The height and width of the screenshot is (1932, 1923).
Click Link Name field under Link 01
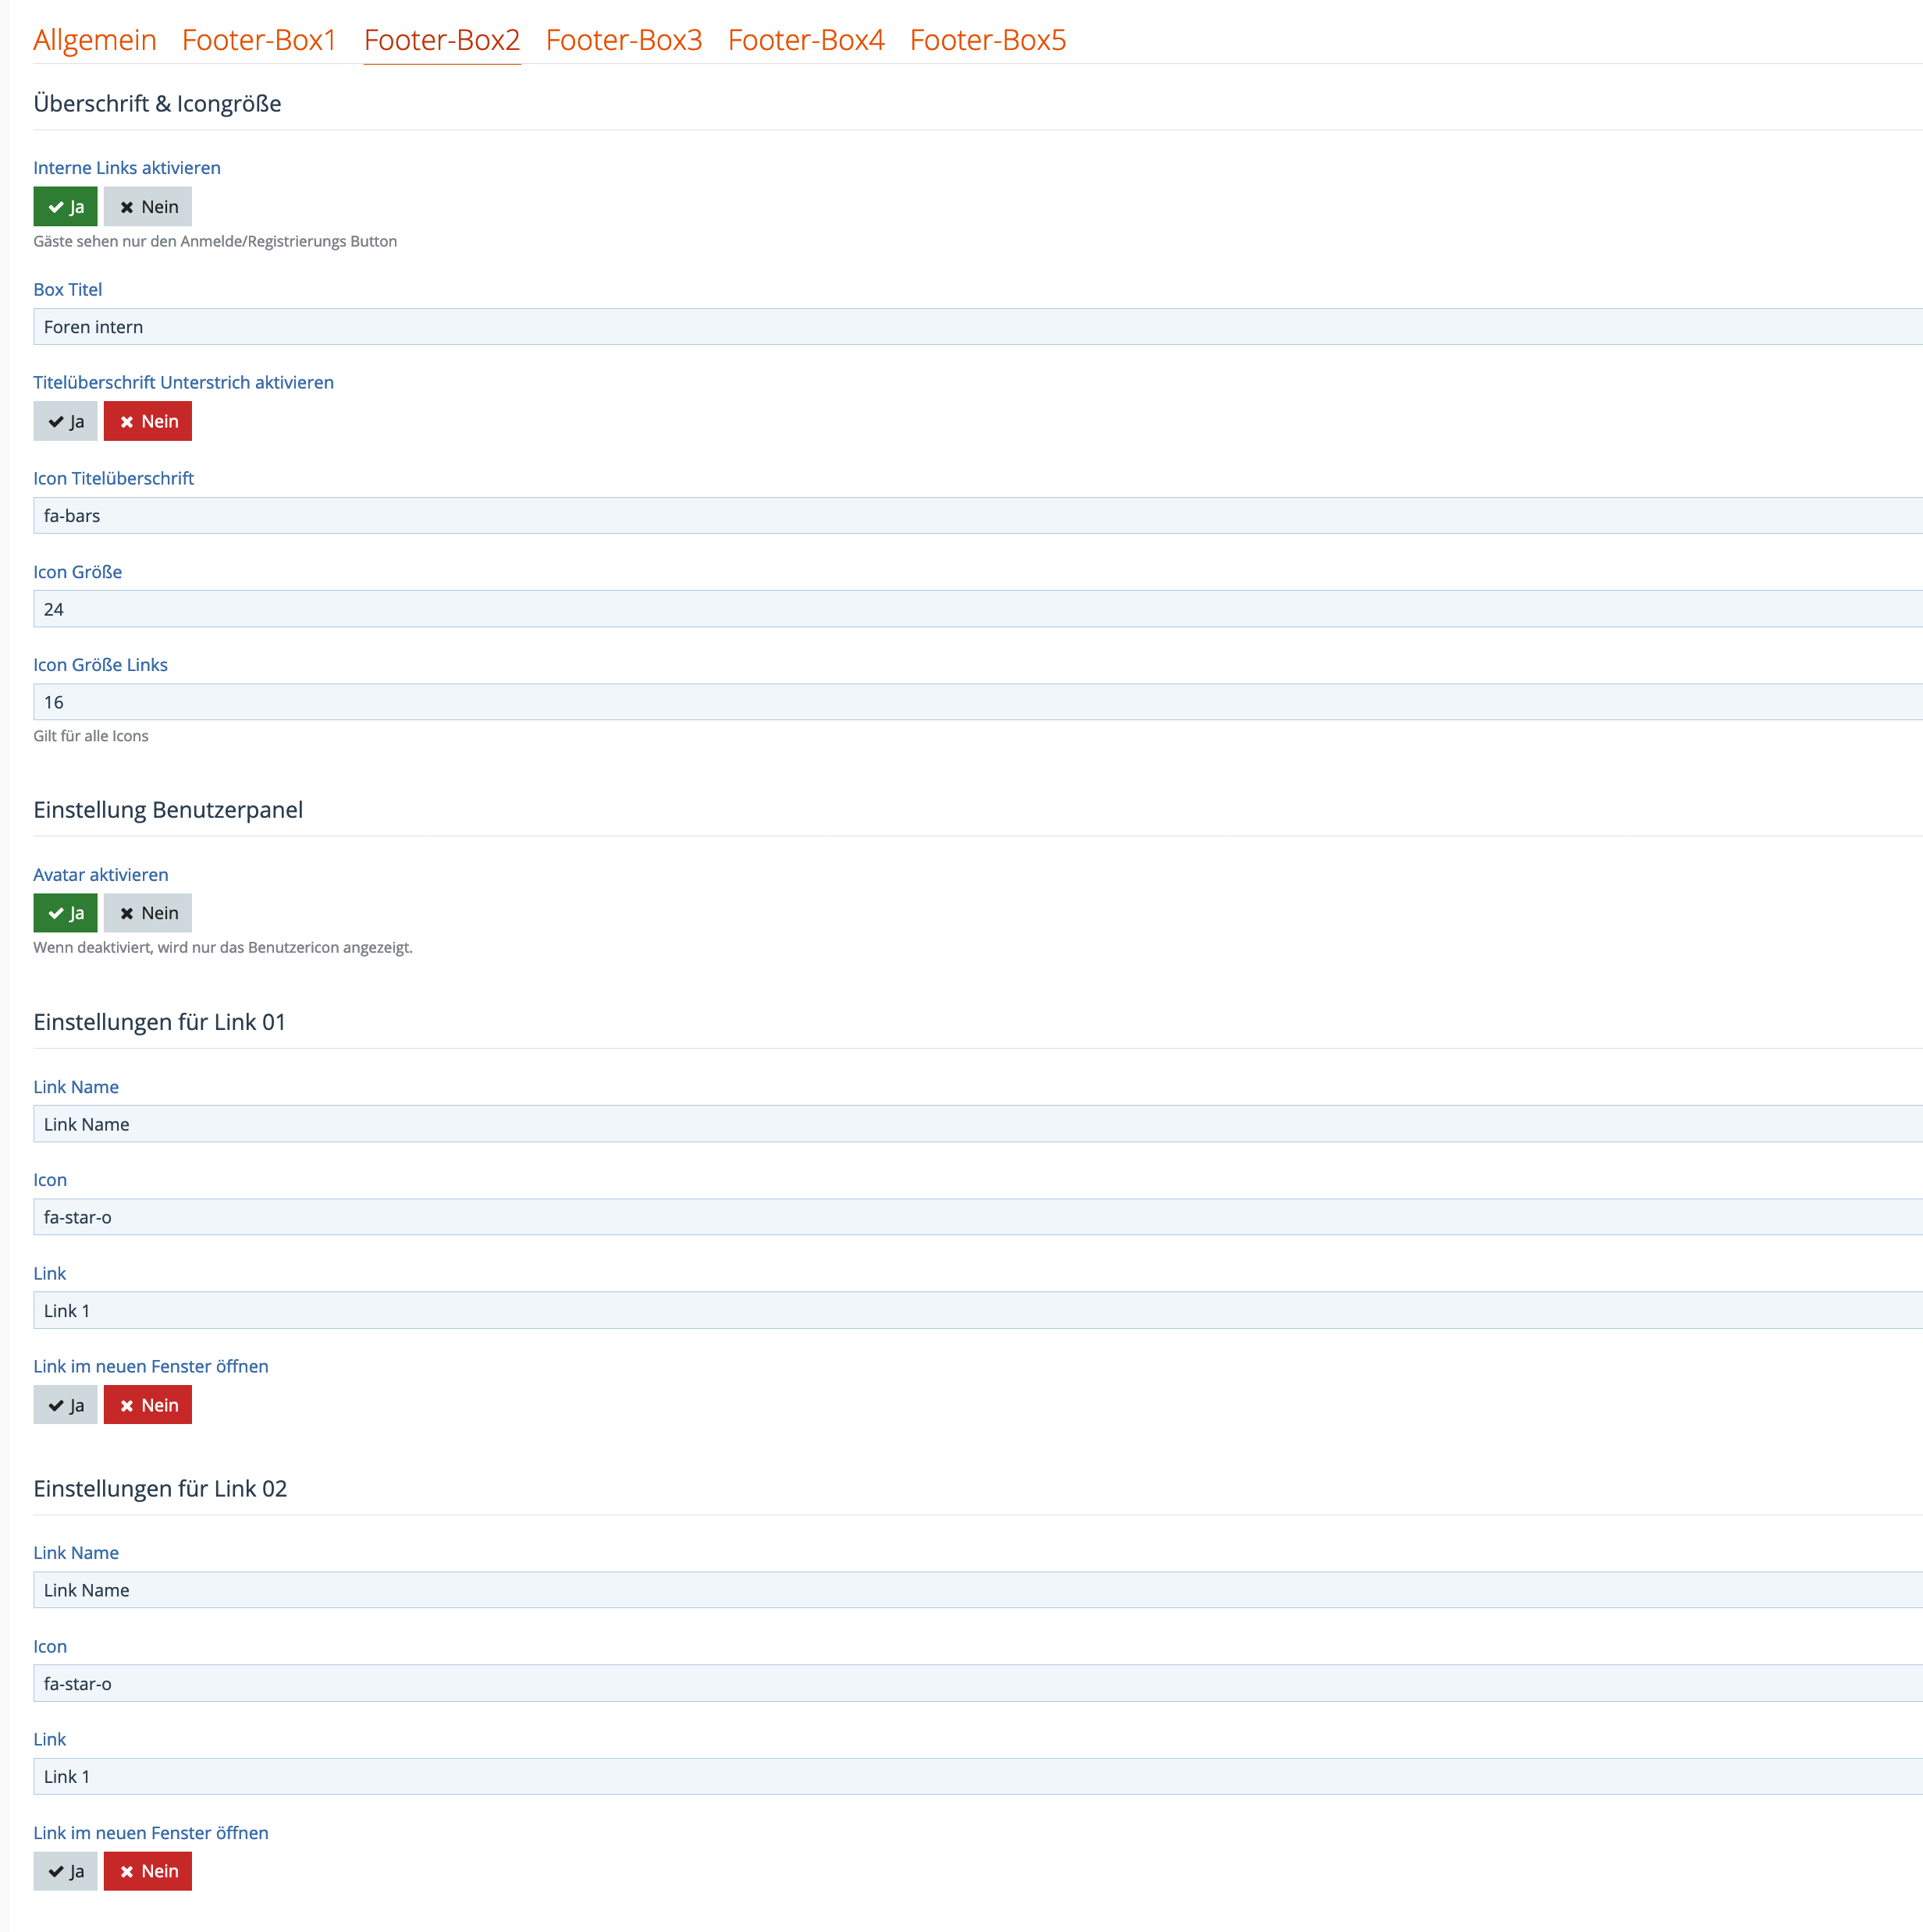coord(976,1124)
